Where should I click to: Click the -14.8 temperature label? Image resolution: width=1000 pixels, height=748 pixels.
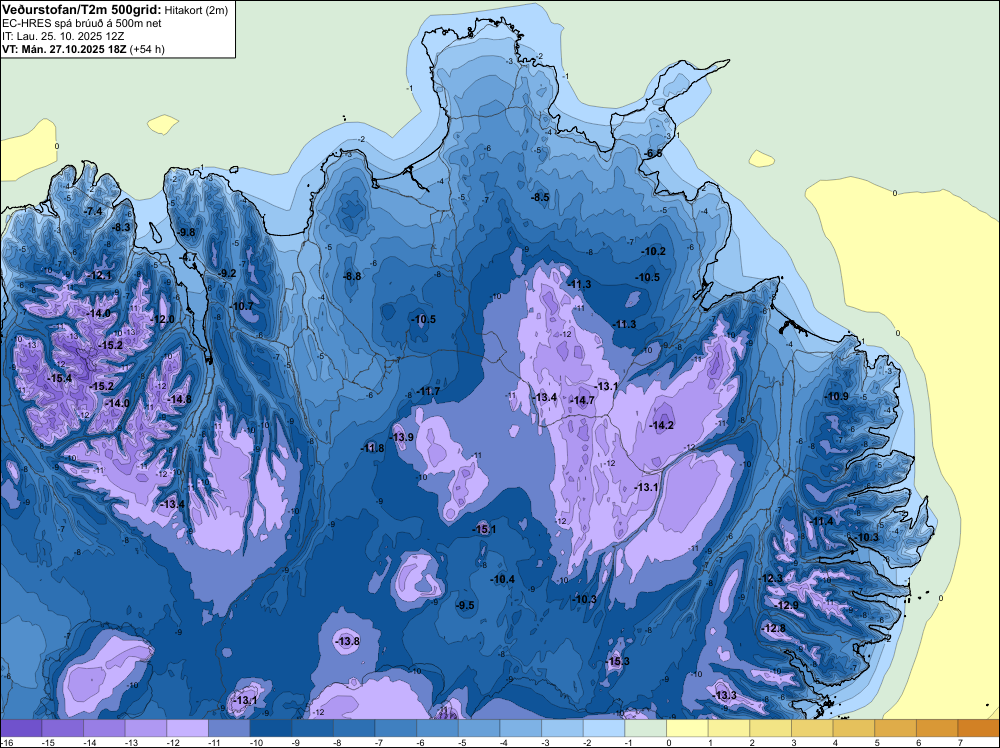[x=179, y=399]
